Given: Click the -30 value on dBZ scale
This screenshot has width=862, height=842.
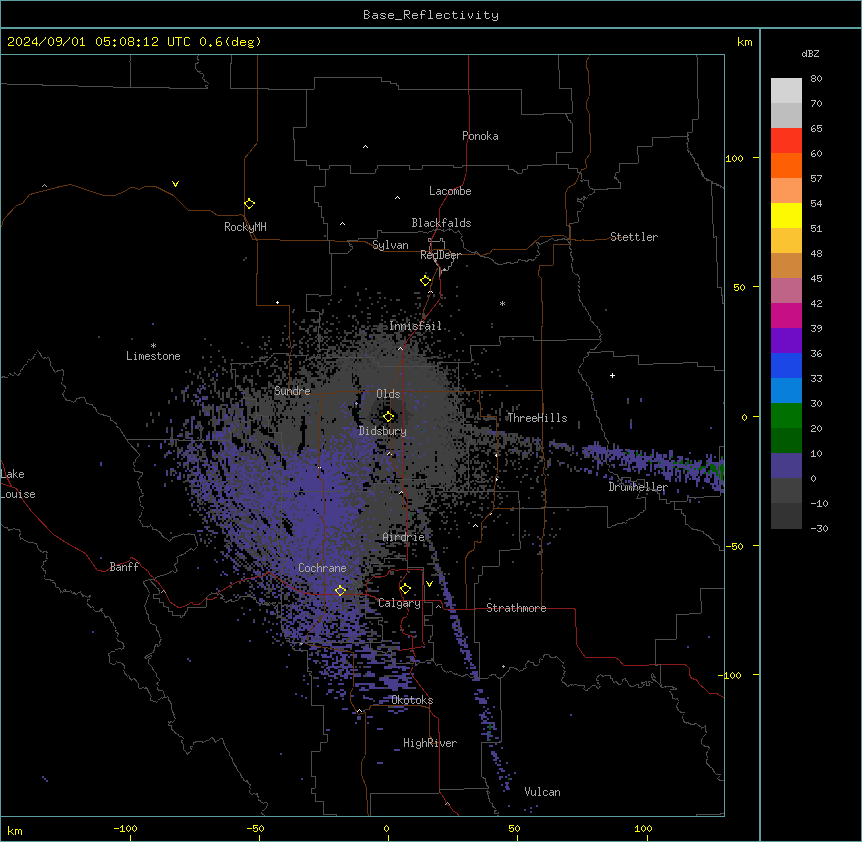Looking at the screenshot, I should pos(819,528).
